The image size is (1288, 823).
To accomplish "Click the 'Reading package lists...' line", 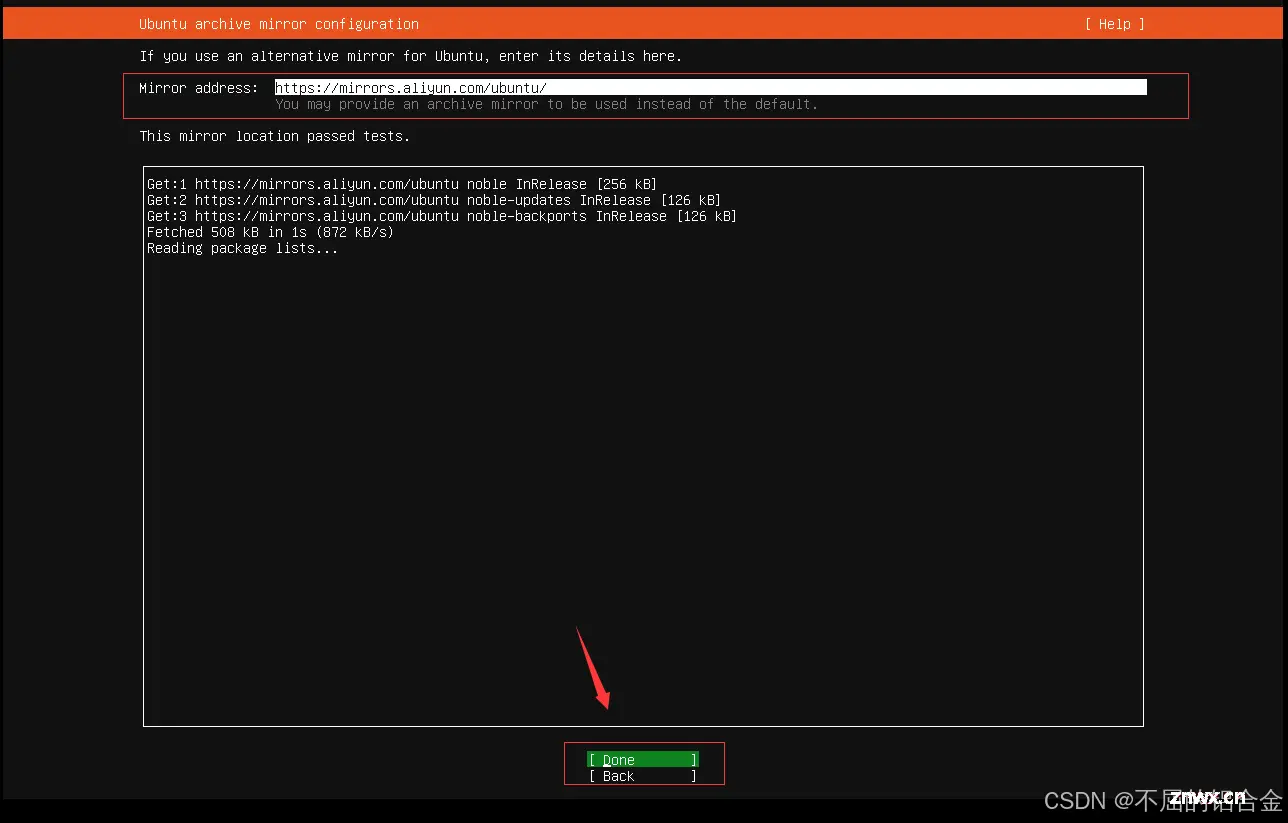I will 242,248.
